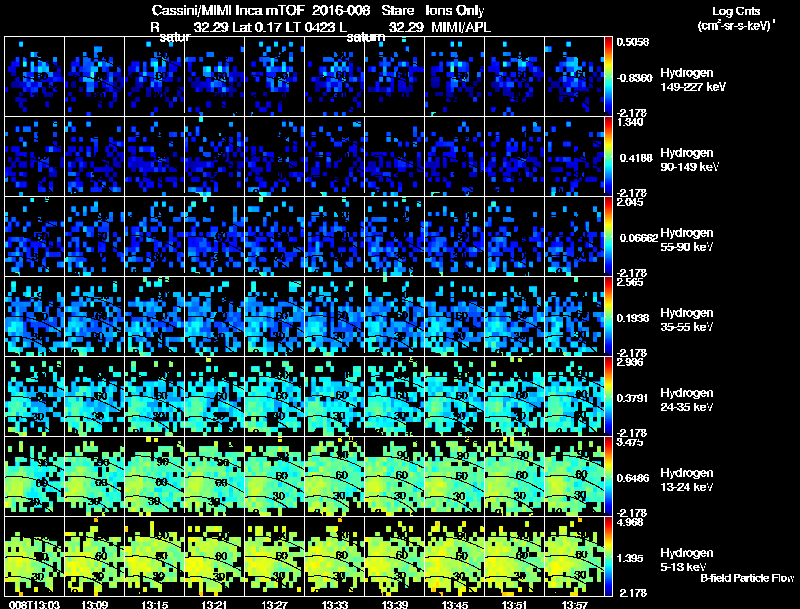Select the 5-13 keV panel at 13:21
Image resolution: width=800 pixels, height=609 pixels.
click(x=215, y=556)
